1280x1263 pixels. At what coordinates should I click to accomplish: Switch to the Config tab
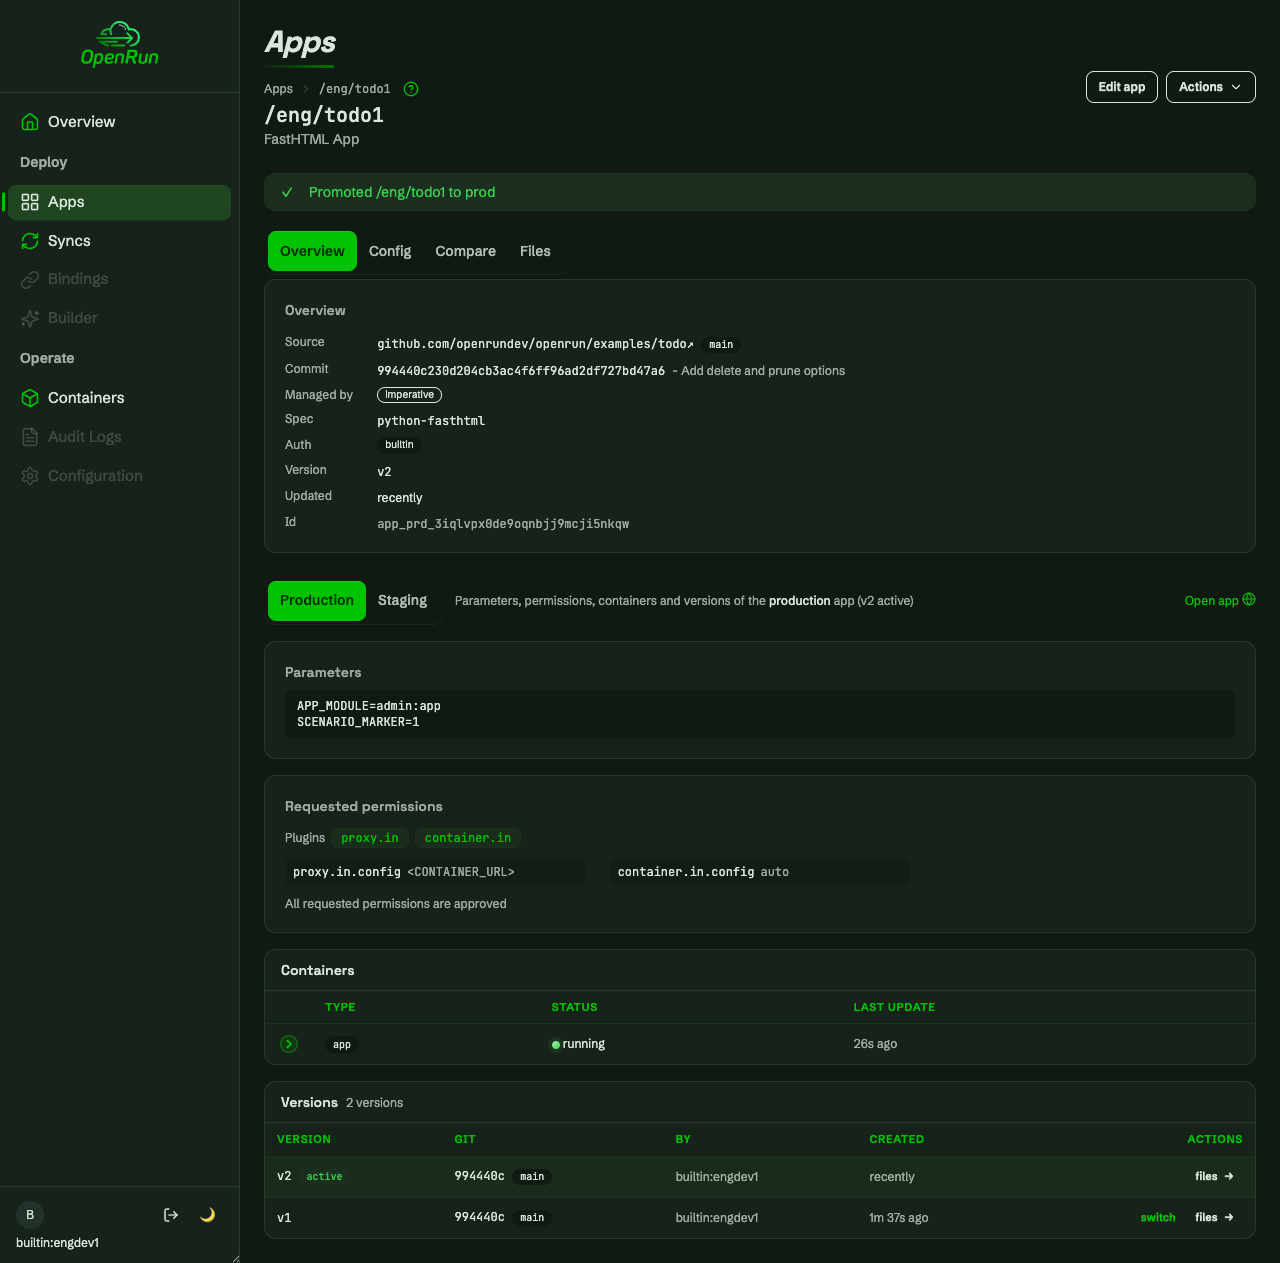pyautogui.click(x=390, y=251)
